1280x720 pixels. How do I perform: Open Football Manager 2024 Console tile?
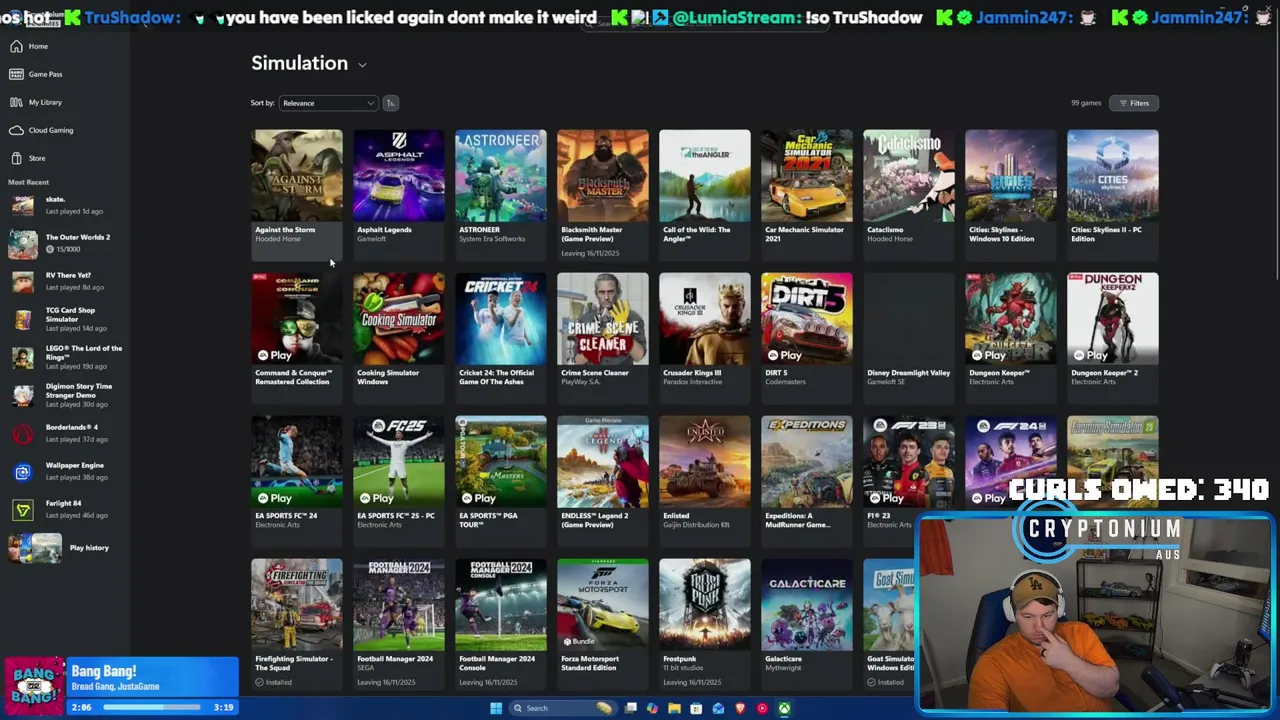tap(501, 623)
